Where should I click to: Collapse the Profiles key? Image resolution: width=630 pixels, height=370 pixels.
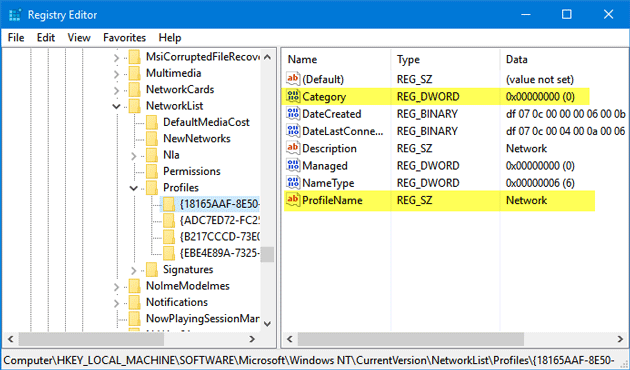click(x=134, y=188)
